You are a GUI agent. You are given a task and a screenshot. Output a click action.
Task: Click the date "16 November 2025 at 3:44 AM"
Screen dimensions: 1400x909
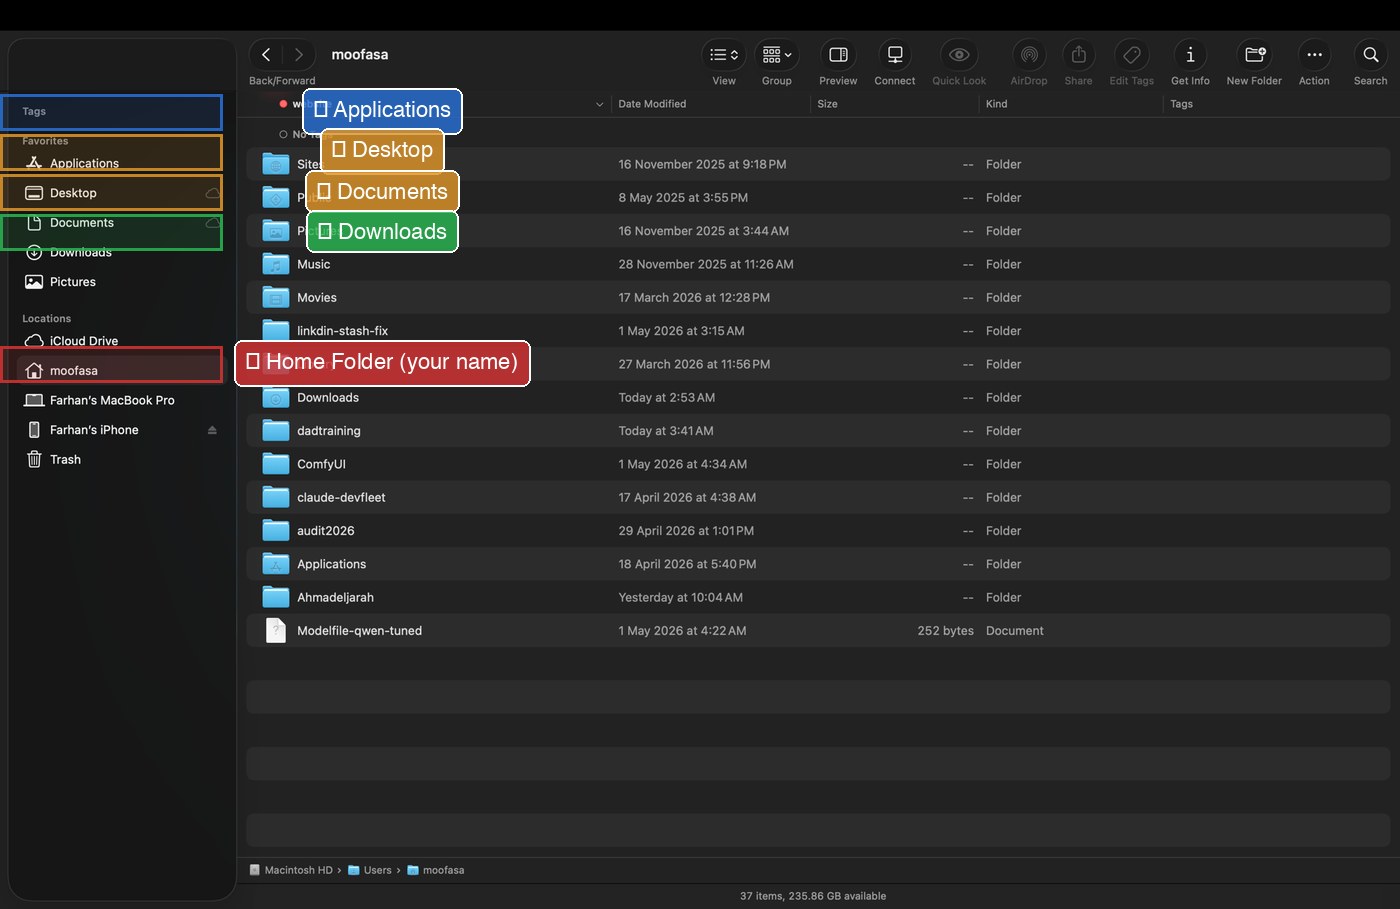[x=703, y=231]
